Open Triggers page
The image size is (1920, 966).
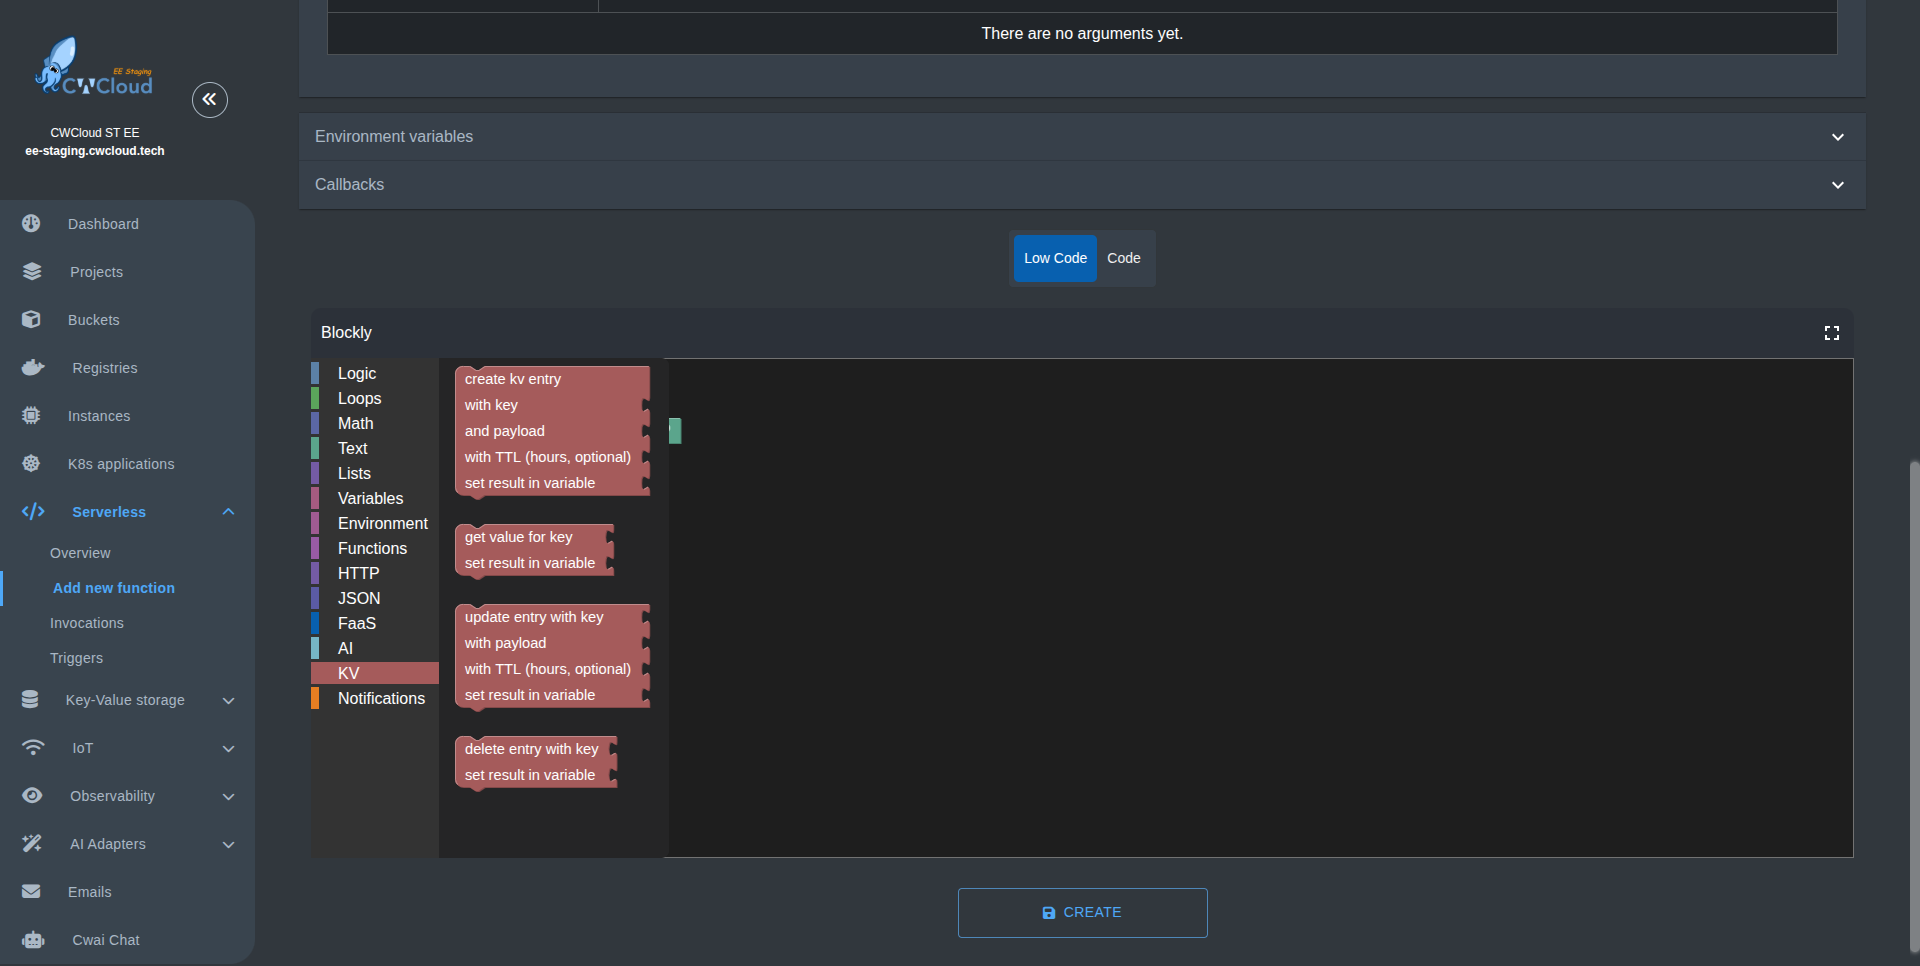click(76, 658)
